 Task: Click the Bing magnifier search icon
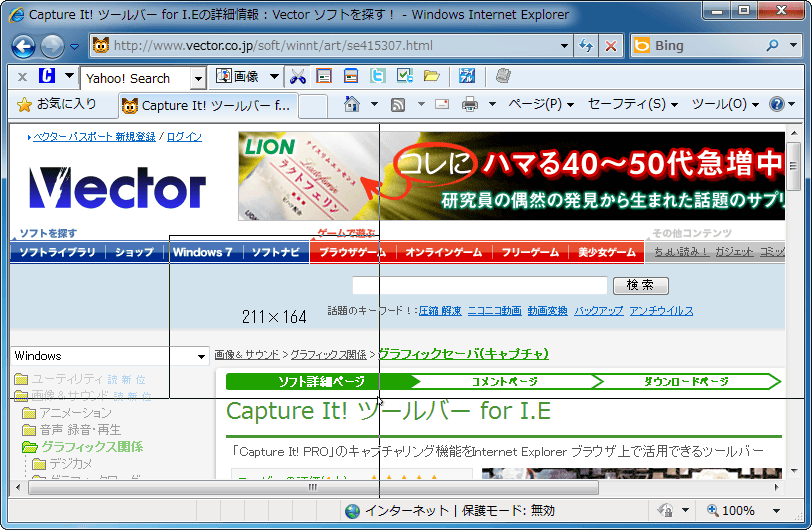772,46
